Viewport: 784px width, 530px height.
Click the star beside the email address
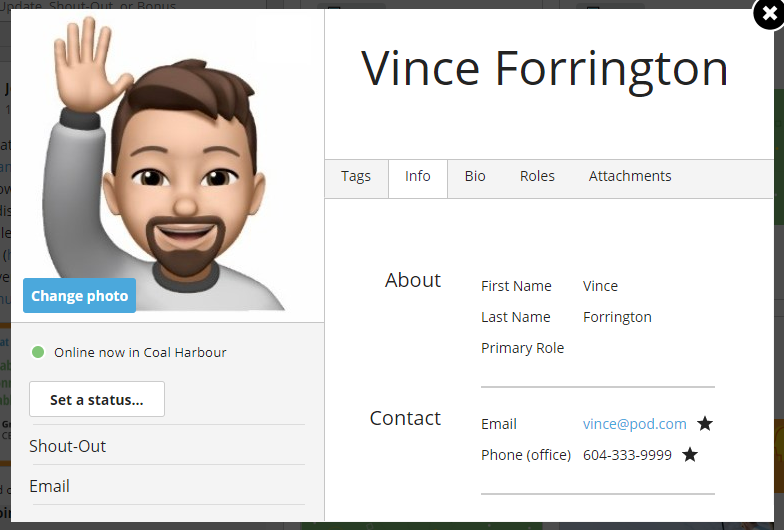[x=705, y=424]
